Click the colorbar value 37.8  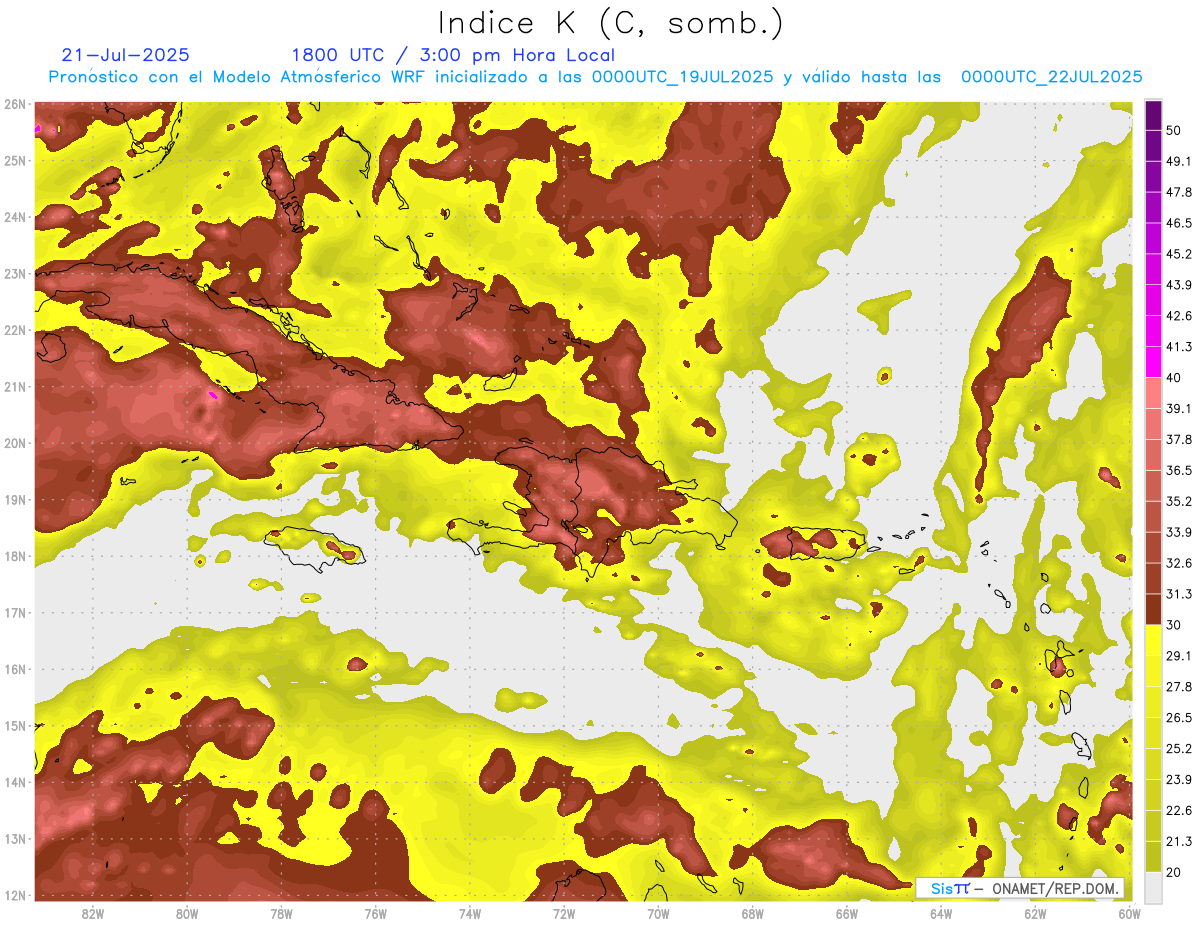click(1180, 440)
